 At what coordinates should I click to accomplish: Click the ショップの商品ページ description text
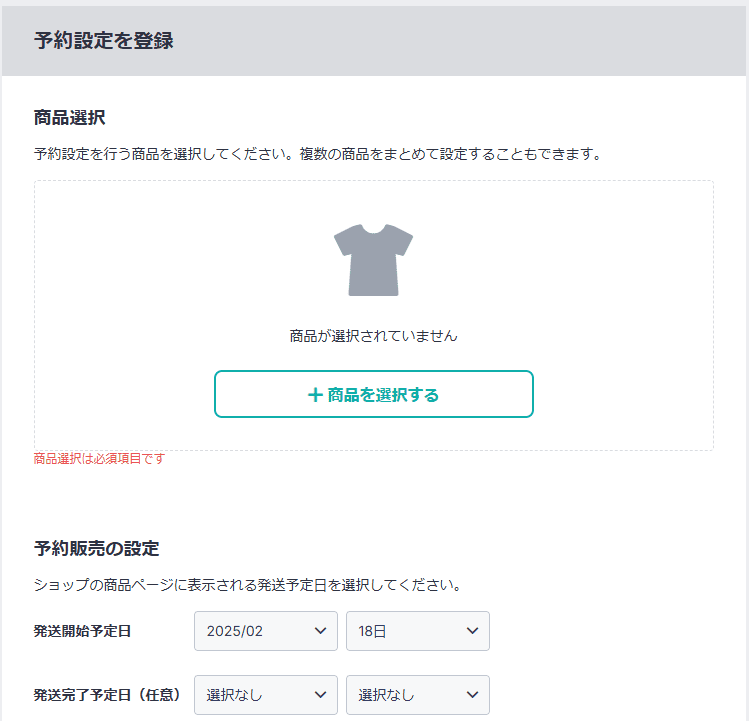[x=247, y=585]
